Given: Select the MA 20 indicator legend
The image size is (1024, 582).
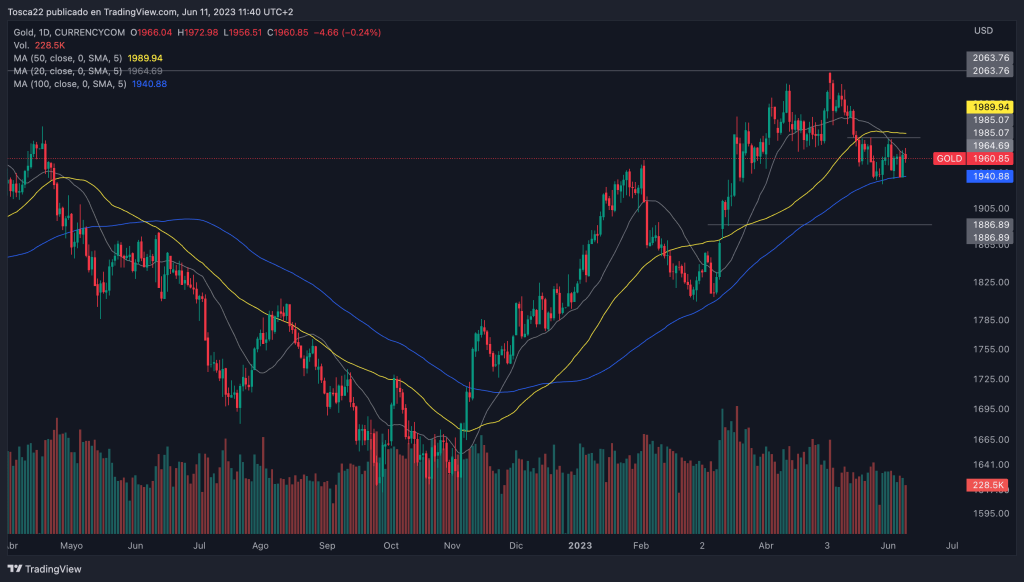Looking at the screenshot, I should [x=68, y=71].
